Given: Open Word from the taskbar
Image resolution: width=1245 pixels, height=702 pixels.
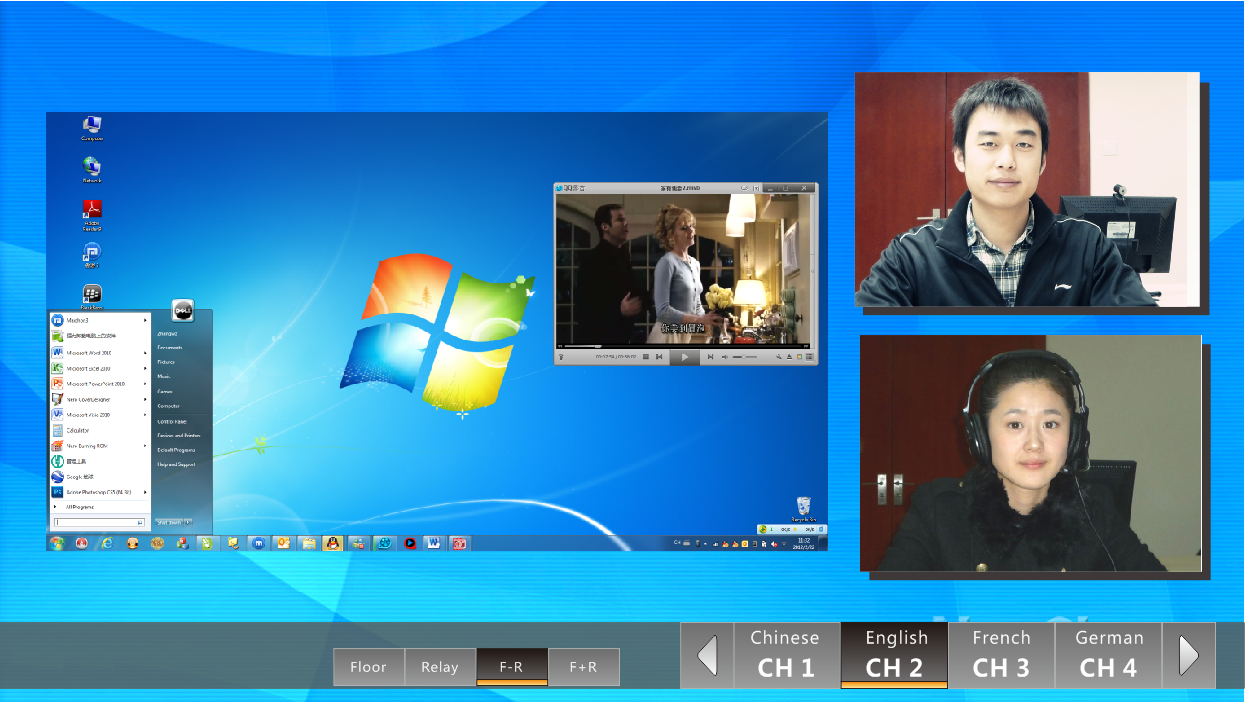Looking at the screenshot, I should tap(433, 543).
